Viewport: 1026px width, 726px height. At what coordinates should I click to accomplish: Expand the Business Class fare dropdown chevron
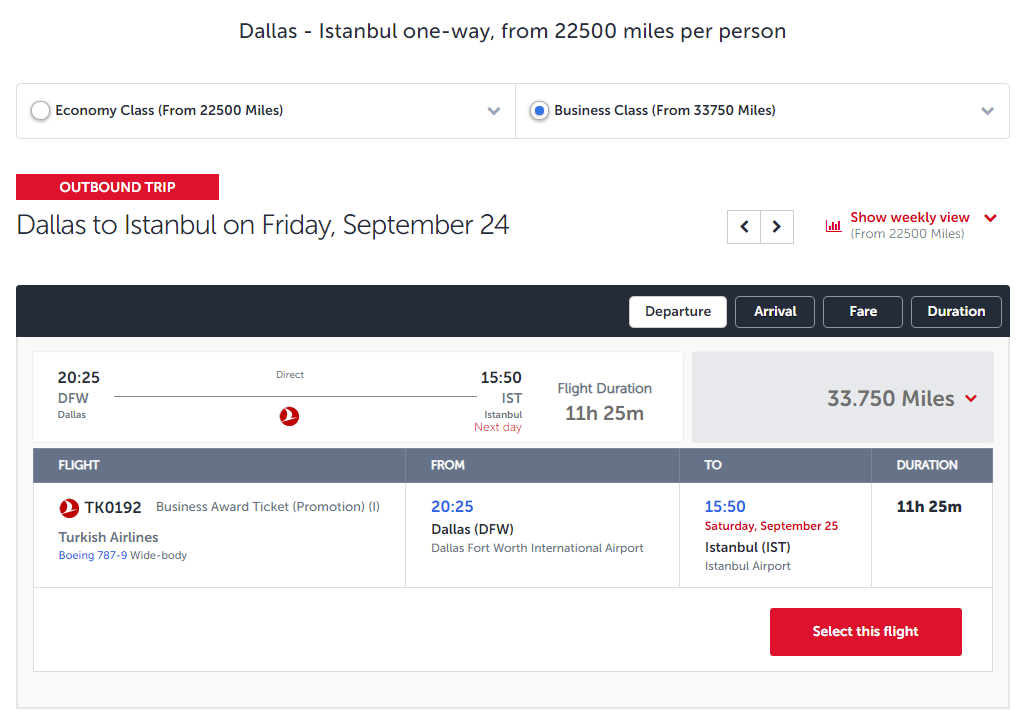987,111
